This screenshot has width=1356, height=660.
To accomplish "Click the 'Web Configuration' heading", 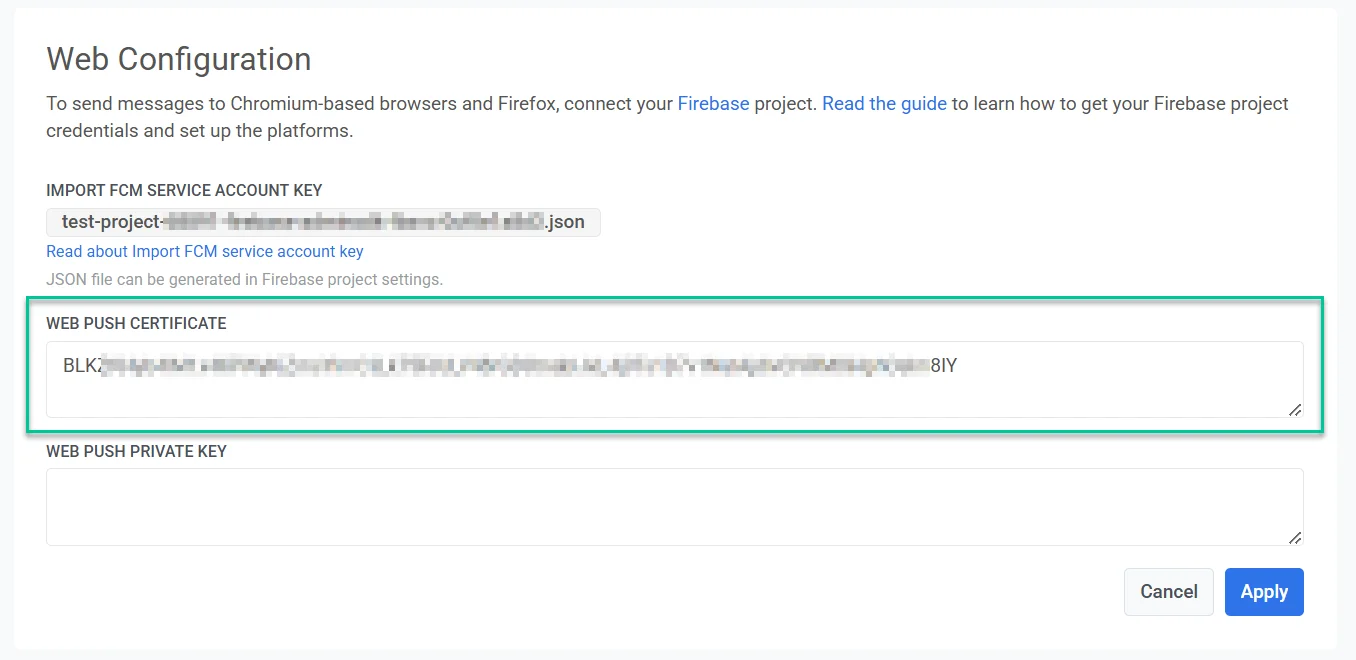I will [x=179, y=59].
